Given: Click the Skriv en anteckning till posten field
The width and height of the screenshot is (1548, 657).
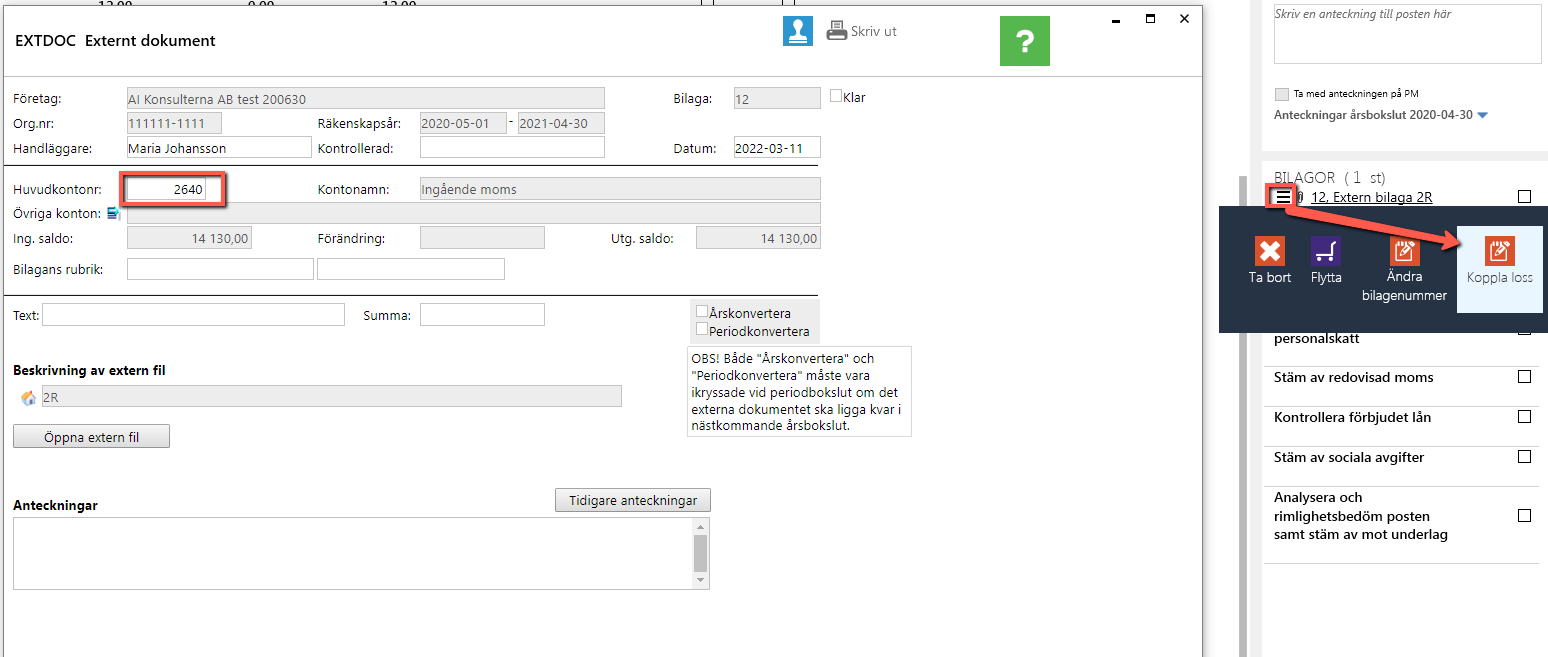Looking at the screenshot, I should [1408, 34].
